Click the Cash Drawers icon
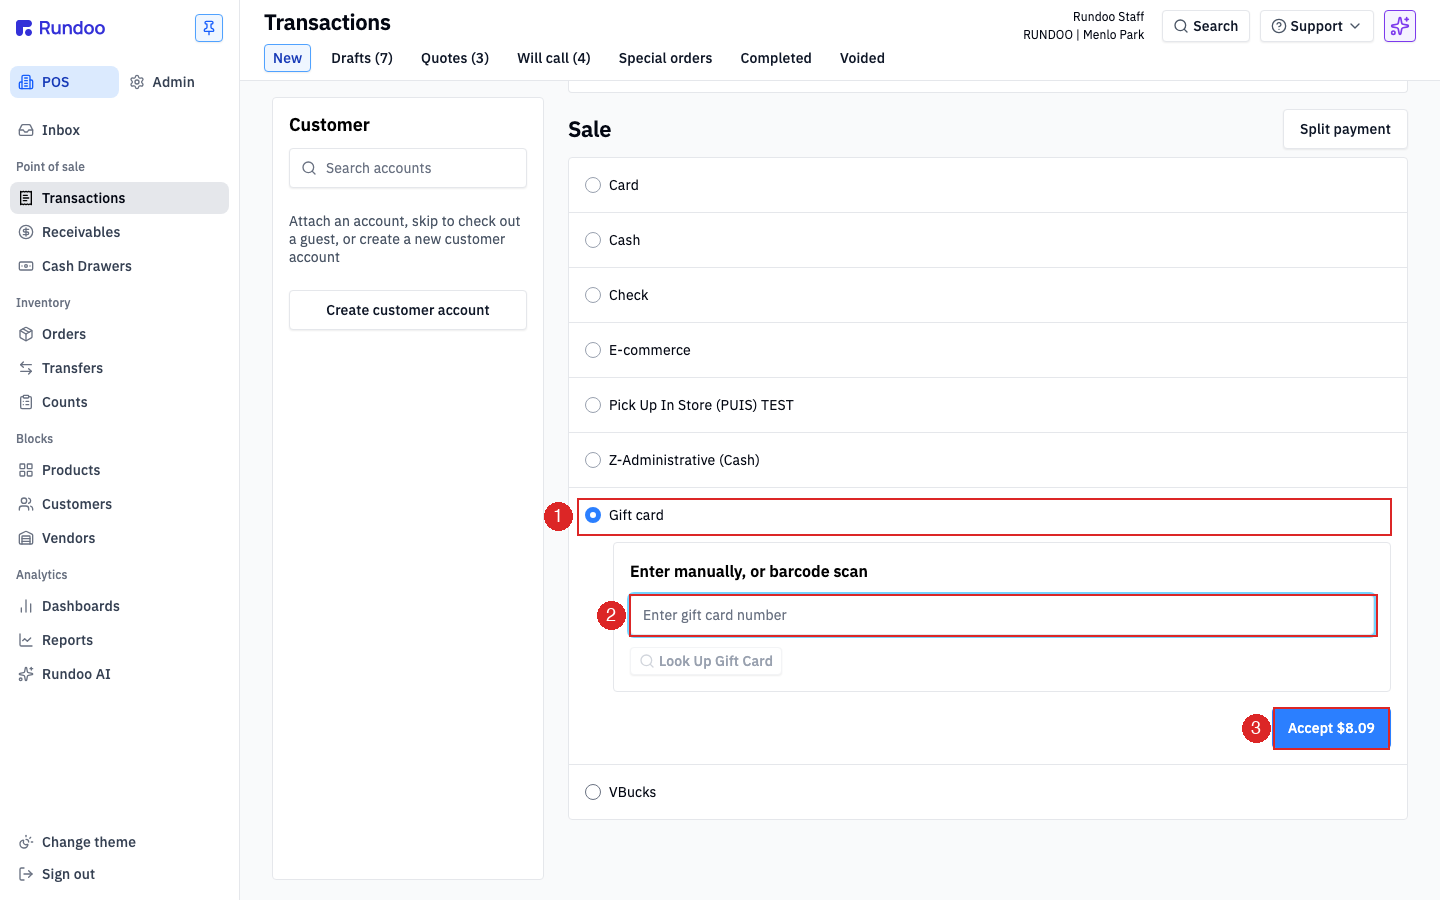Viewport: 1440px width, 900px height. 26,266
